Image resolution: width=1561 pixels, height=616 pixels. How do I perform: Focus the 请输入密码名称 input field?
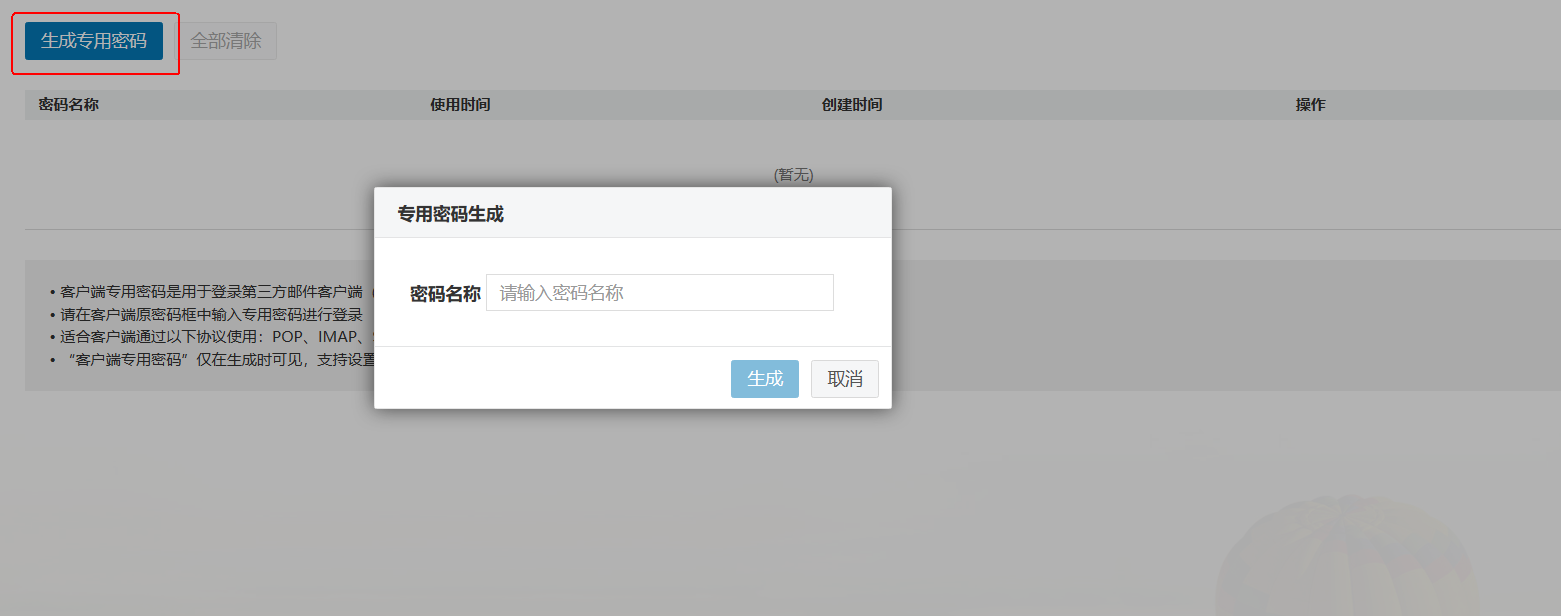(659, 293)
